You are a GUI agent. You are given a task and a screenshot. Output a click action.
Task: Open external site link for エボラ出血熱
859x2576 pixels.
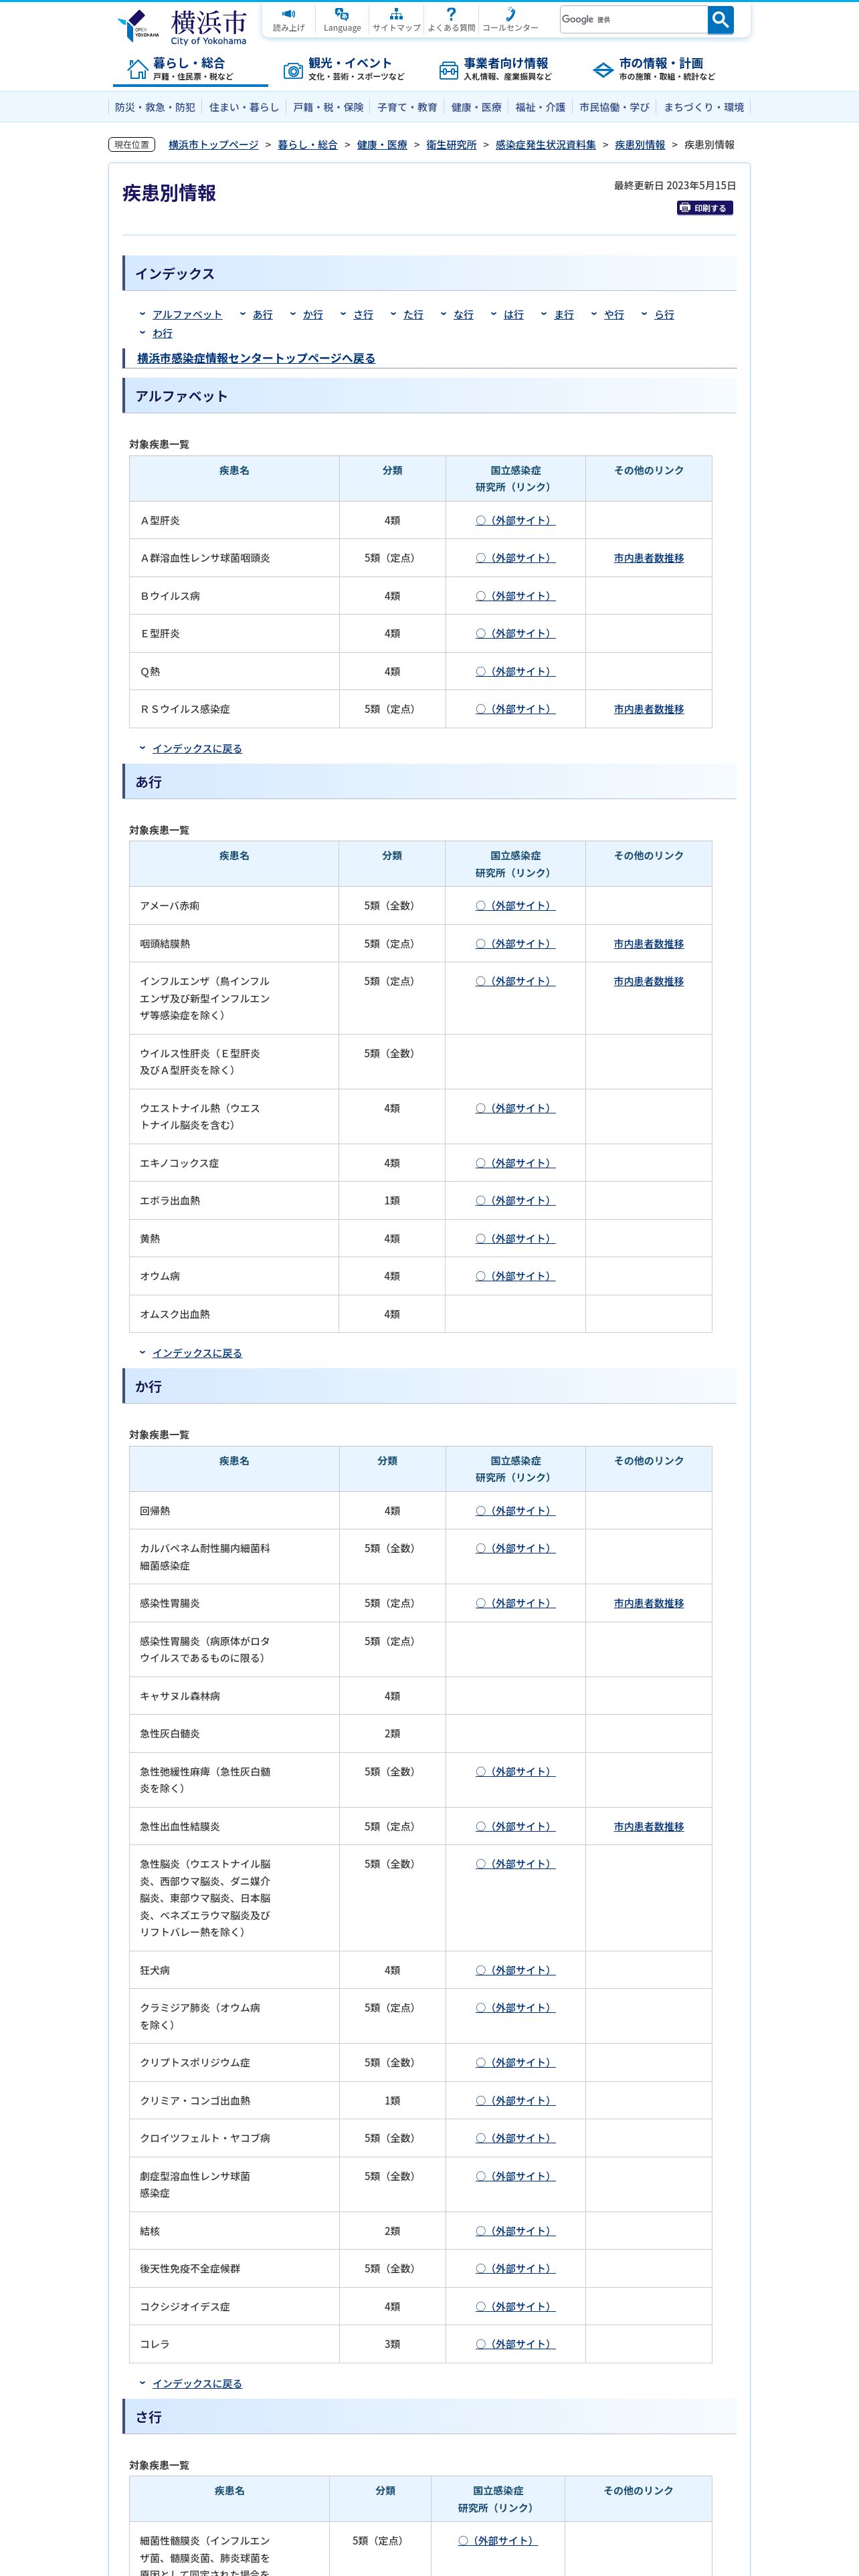point(515,1201)
